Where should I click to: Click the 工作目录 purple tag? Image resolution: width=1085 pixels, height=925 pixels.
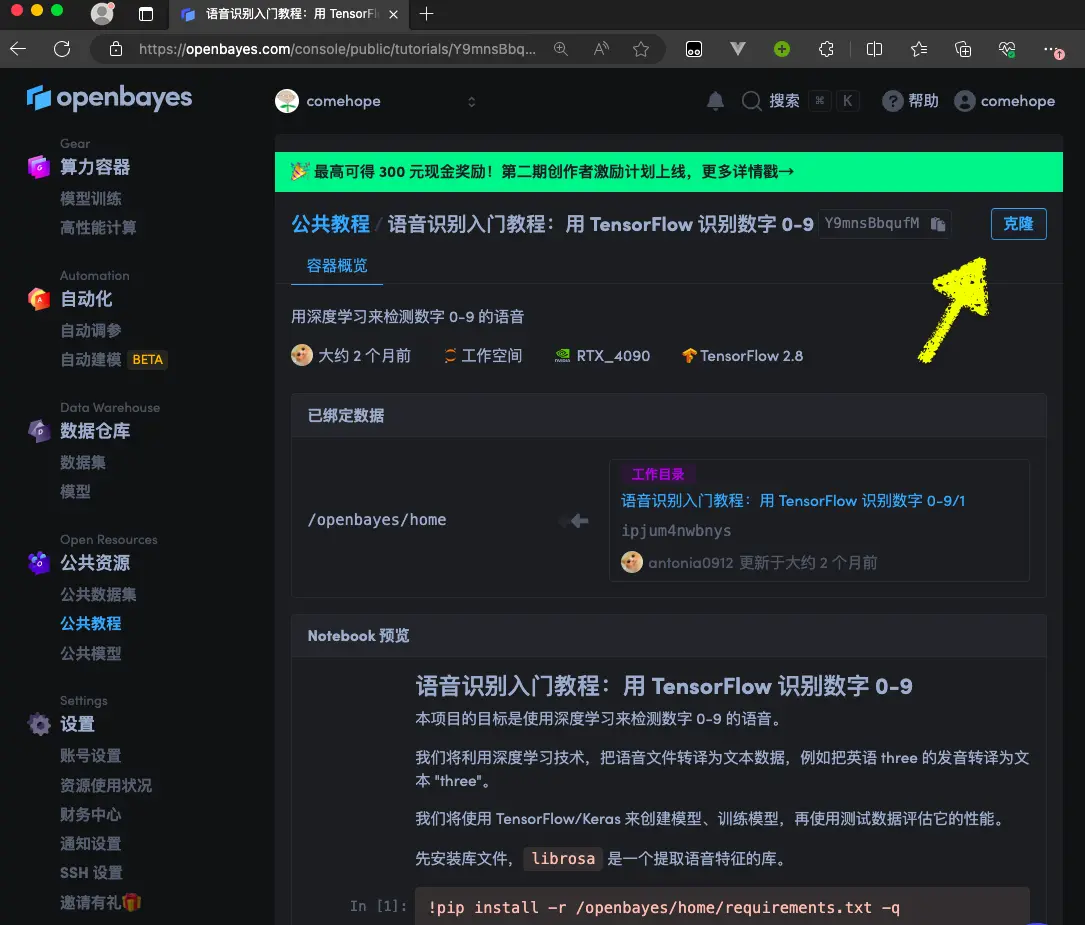pos(658,474)
